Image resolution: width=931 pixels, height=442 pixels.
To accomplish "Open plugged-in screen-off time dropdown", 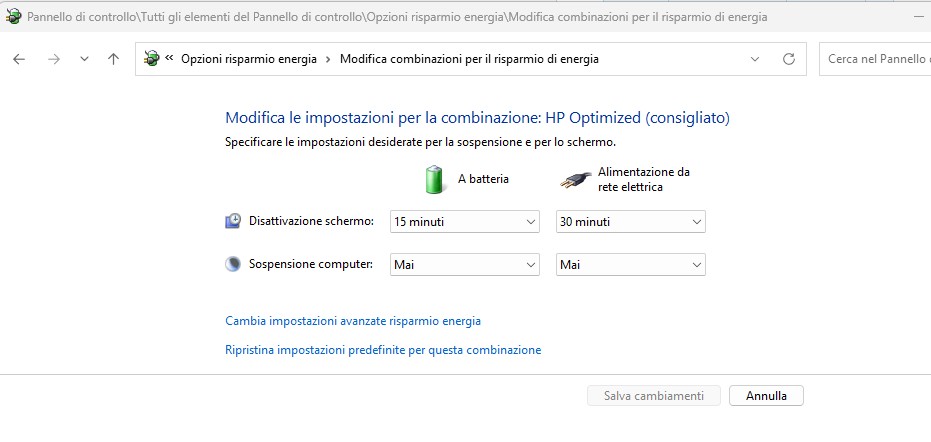I will coord(630,221).
